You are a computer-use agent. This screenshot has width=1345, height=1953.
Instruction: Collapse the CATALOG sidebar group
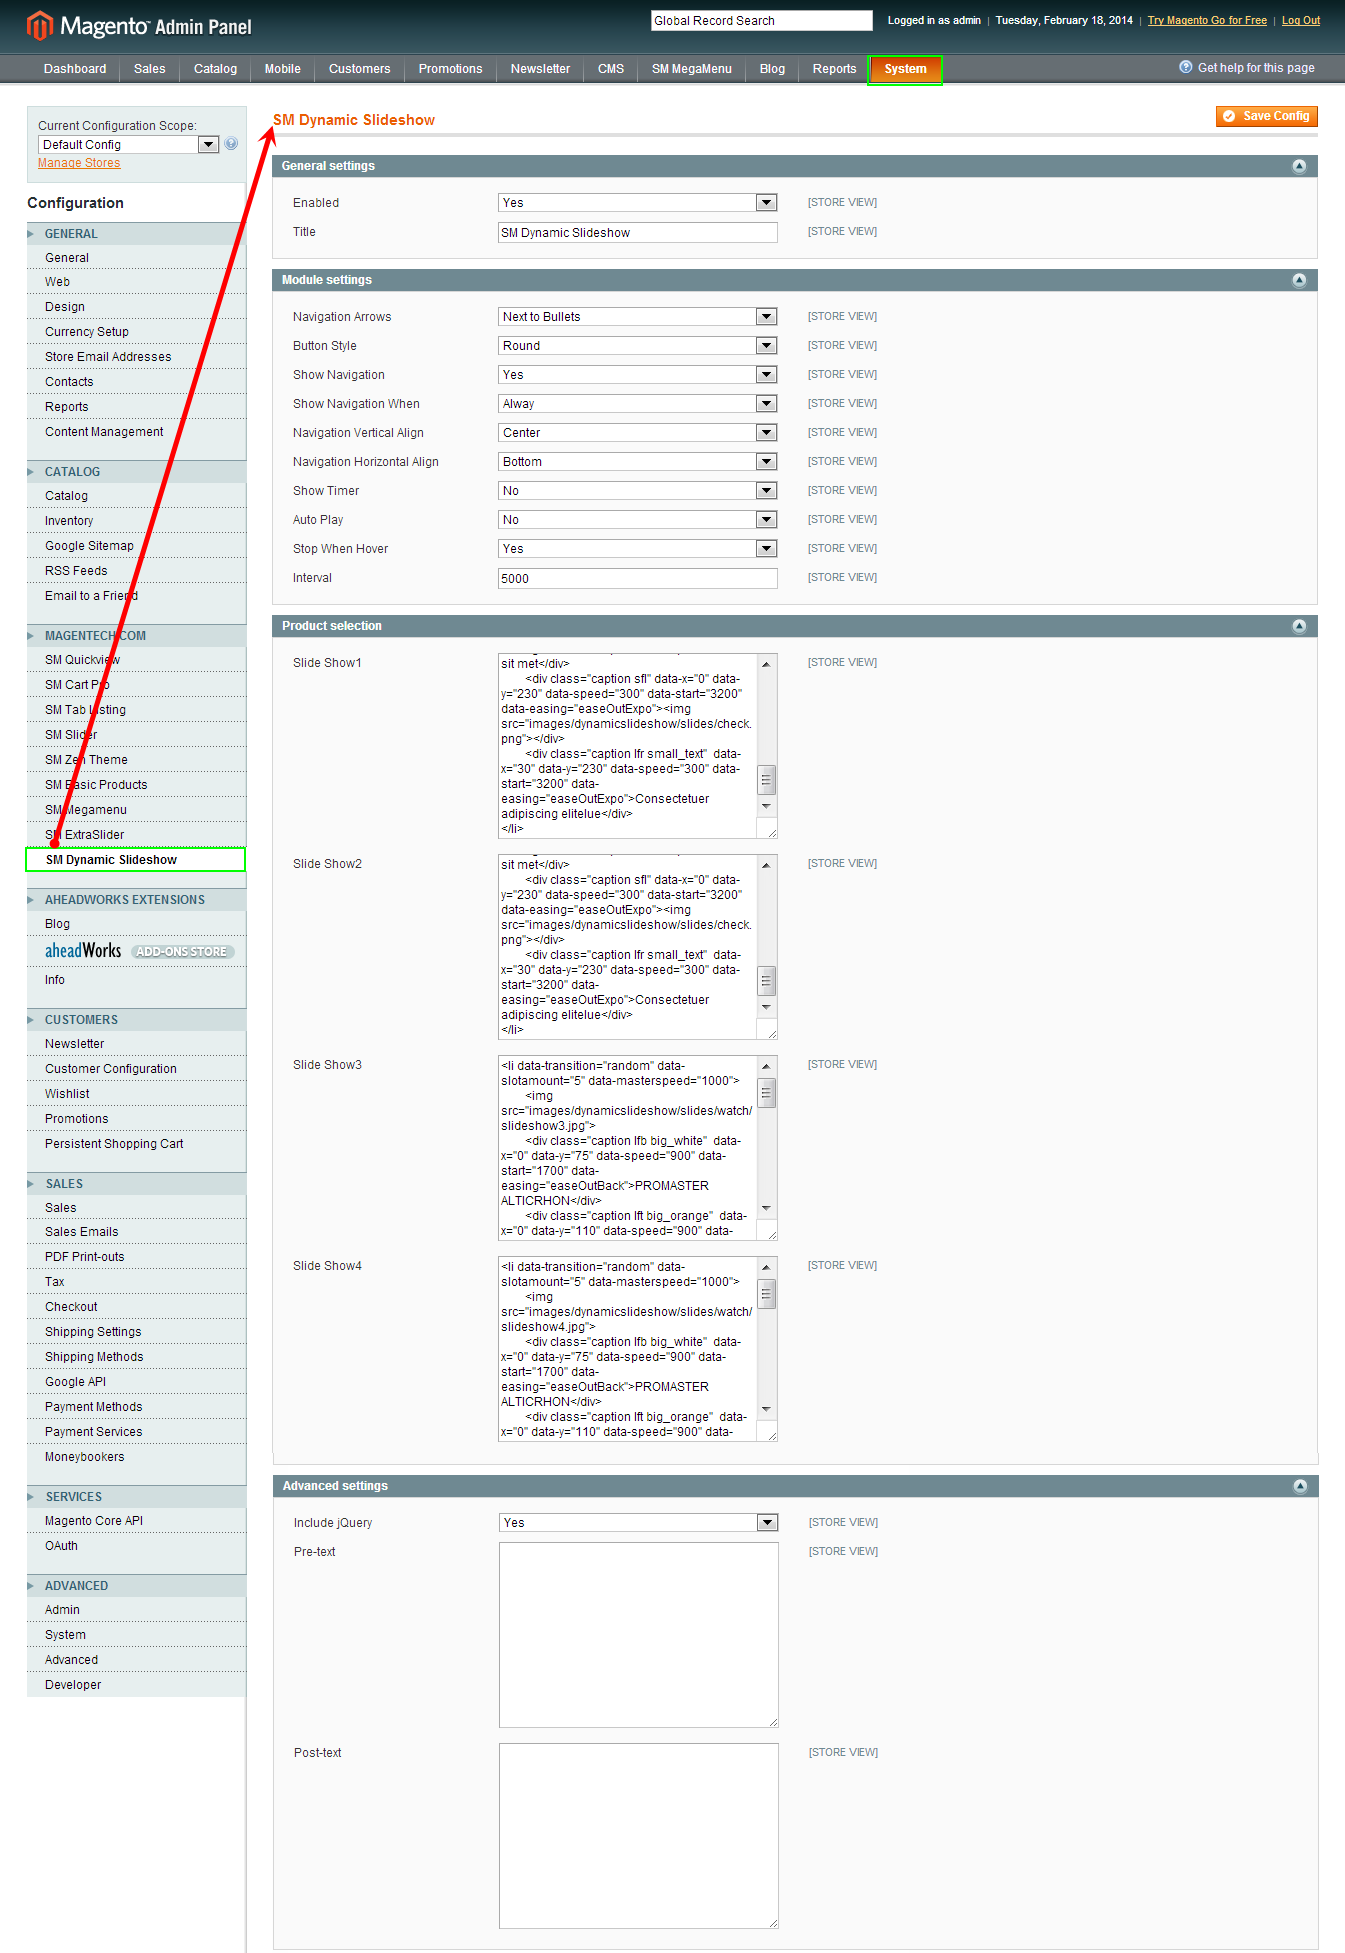coord(136,472)
